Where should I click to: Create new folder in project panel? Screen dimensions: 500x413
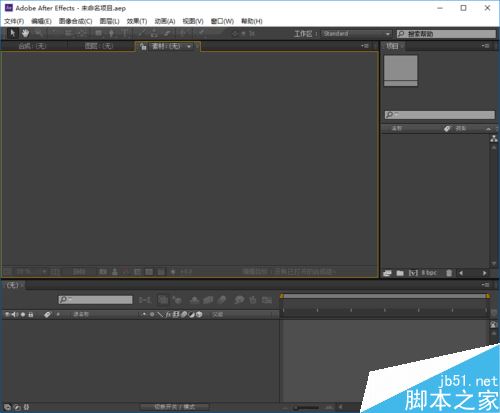[x=400, y=273]
